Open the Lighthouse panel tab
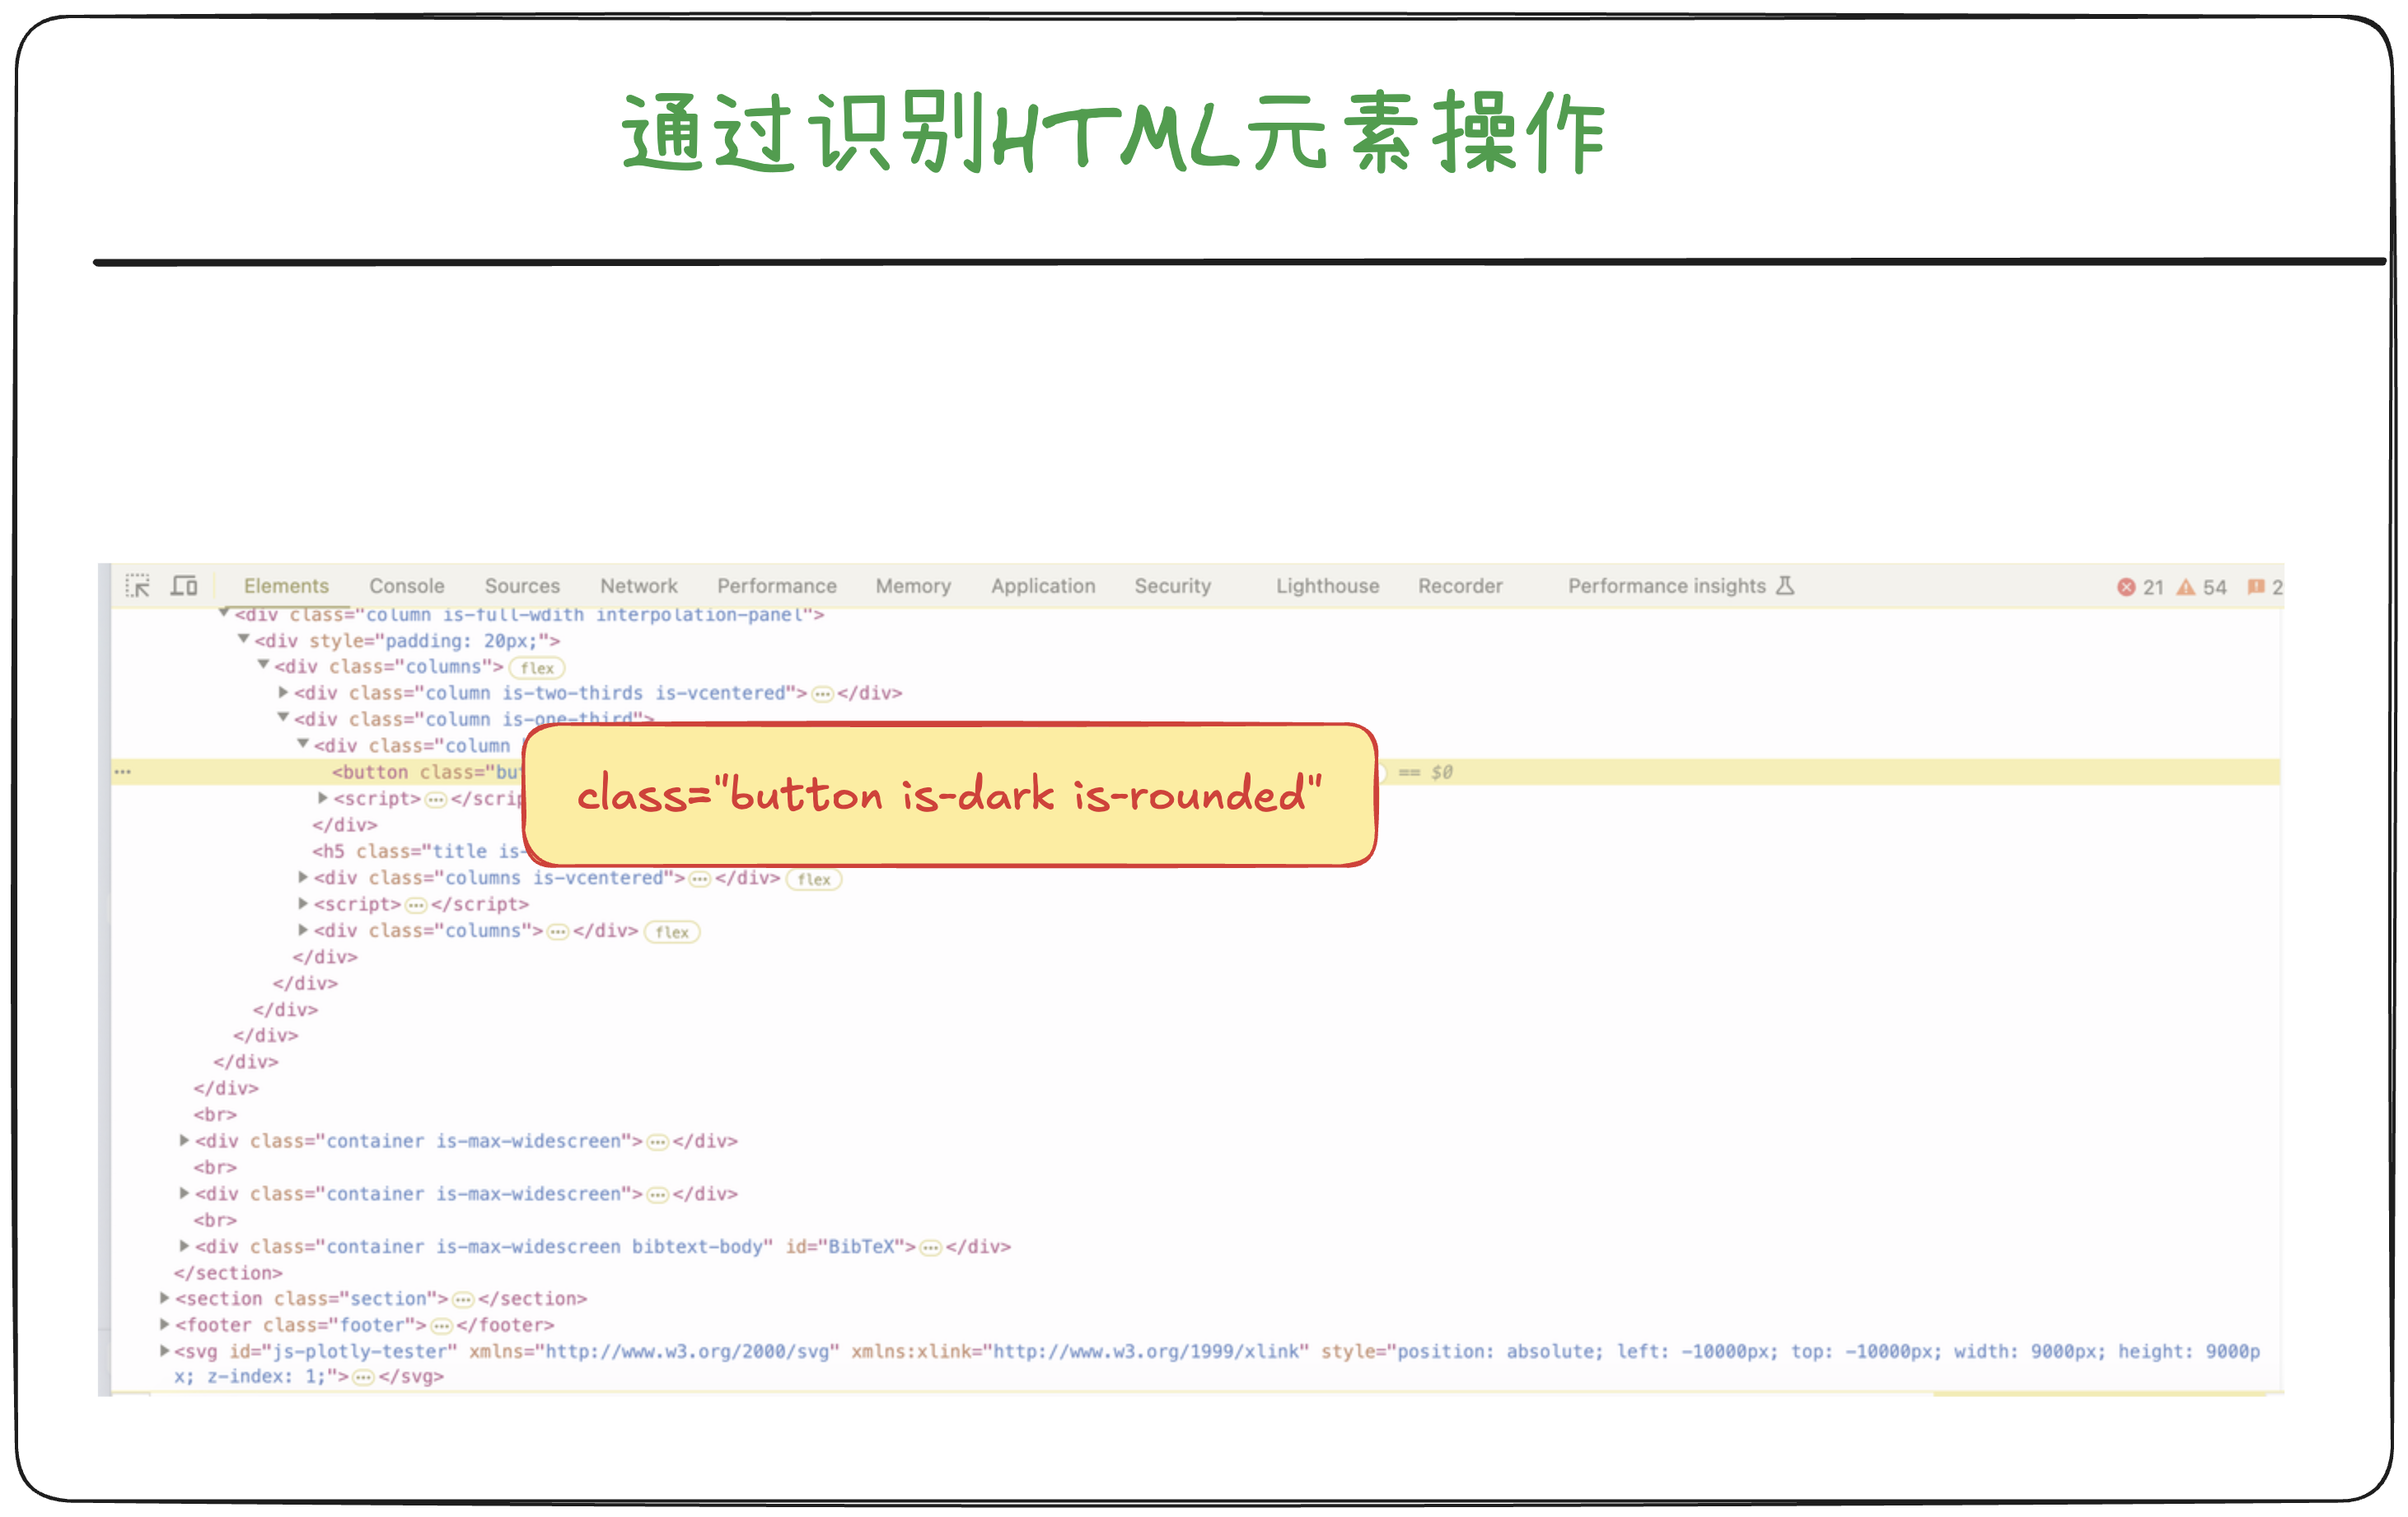The height and width of the screenshot is (1517, 2408). (1326, 586)
